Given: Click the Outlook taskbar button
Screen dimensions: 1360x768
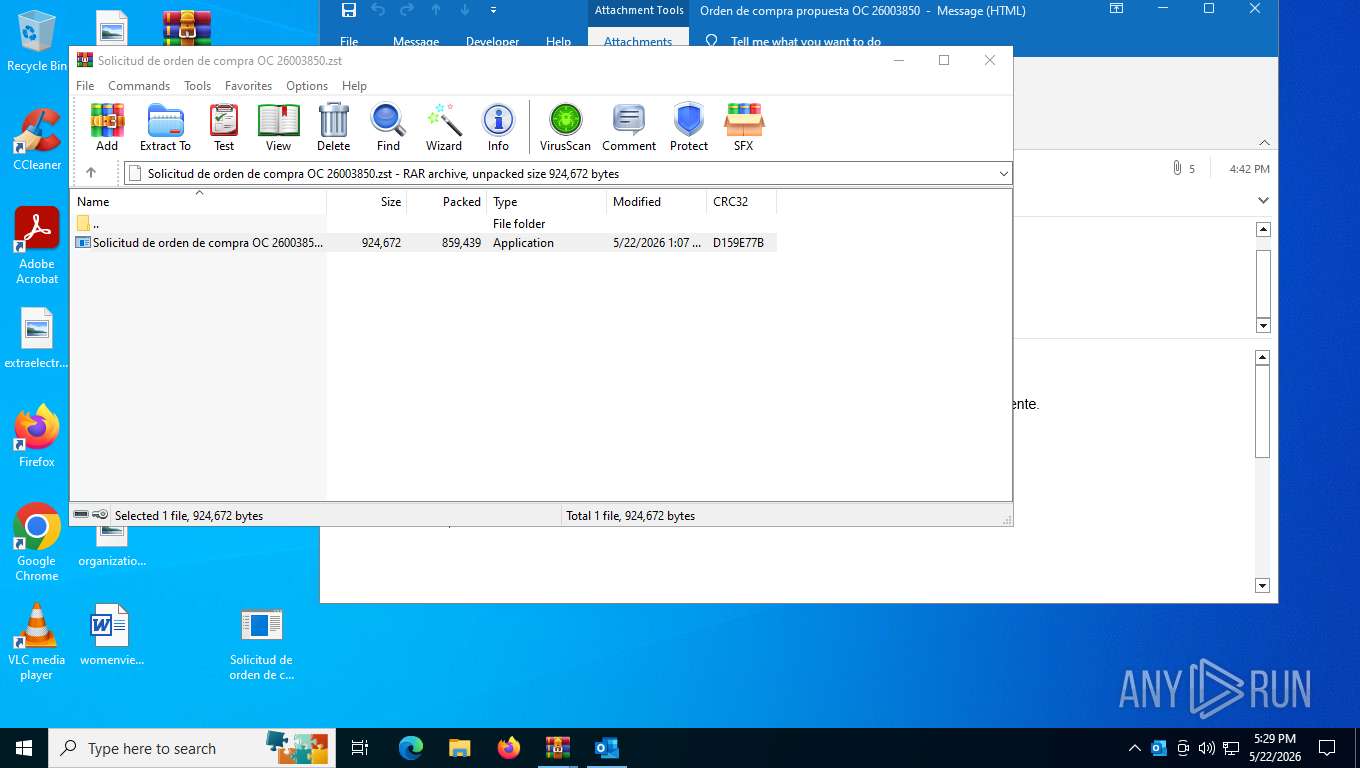Looking at the screenshot, I should pyautogui.click(x=607, y=748).
